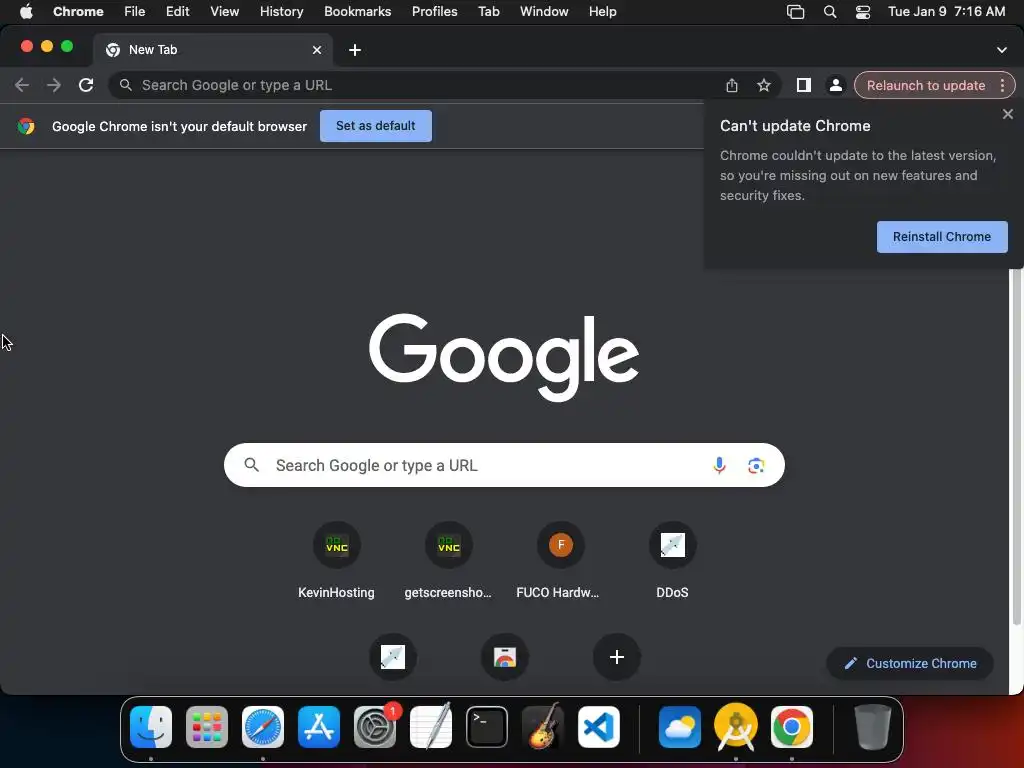Add a new shortcut tile
This screenshot has height=768, width=1024.
(616, 656)
